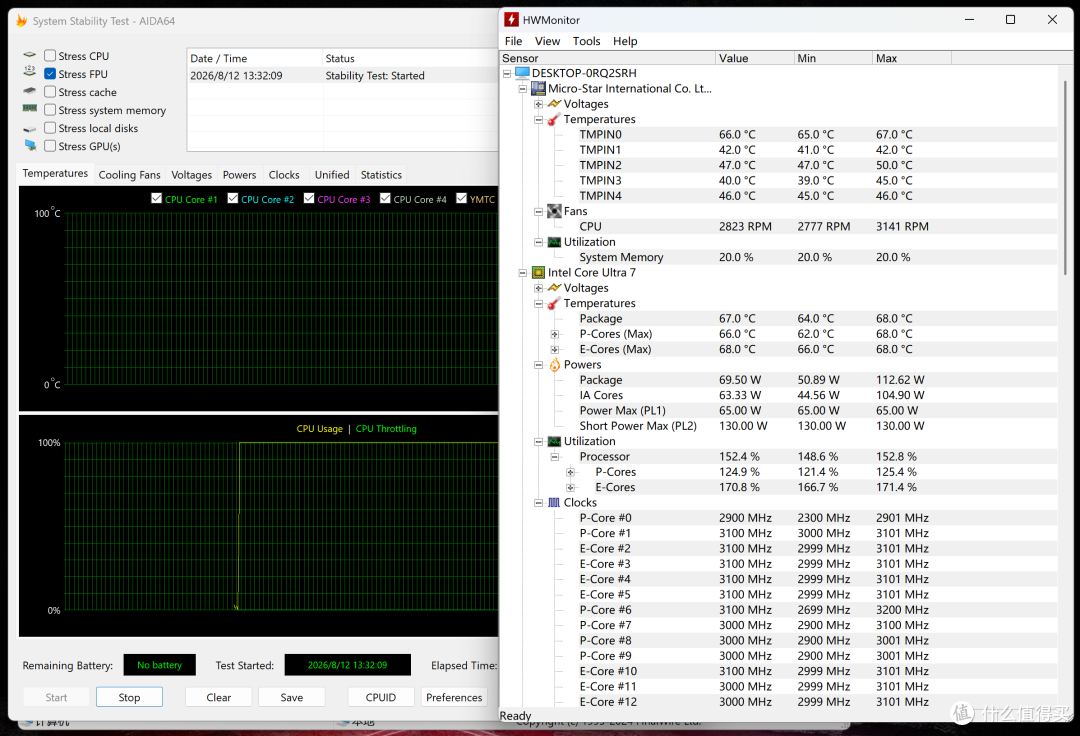Viewport: 1080px width, 736px height.
Task: Click the Stress cache chip icon
Action: tap(30, 91)
